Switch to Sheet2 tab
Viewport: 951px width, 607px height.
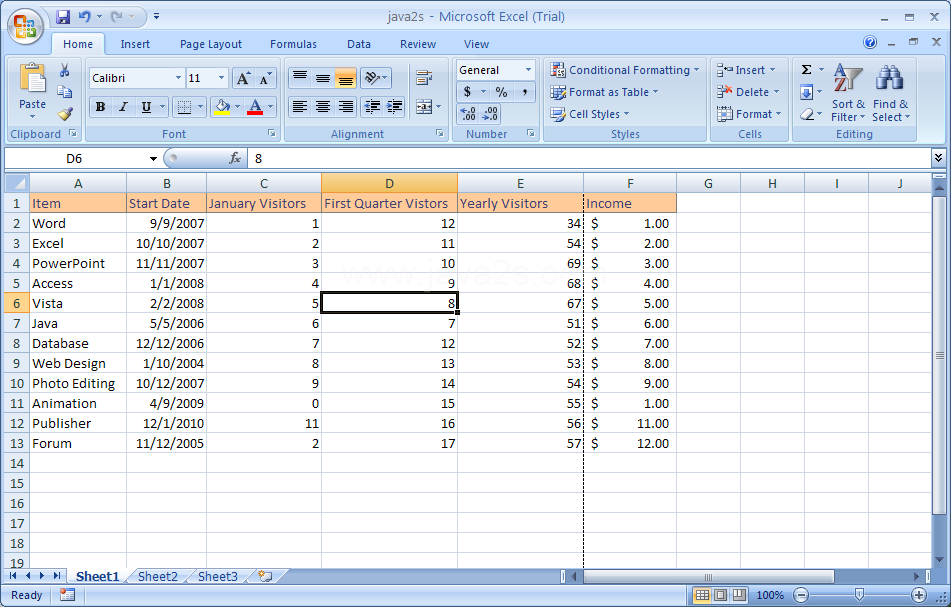pyautogui.click(x=158, y=576)
